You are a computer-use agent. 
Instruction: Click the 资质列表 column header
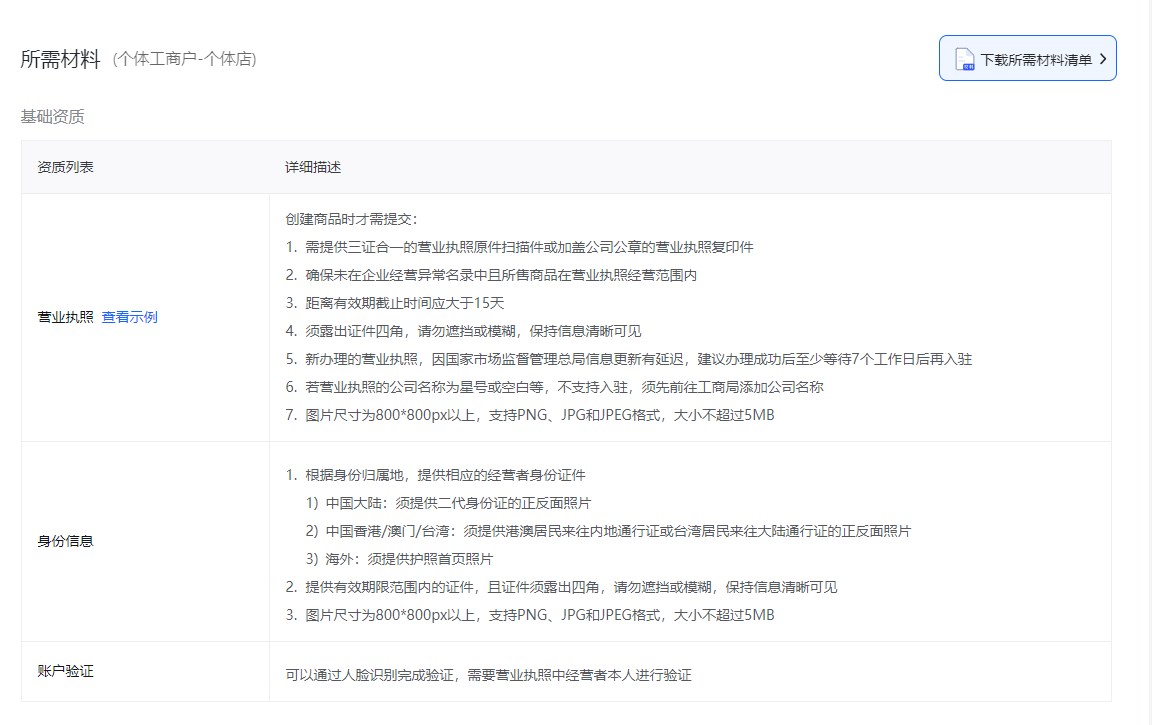(65, 167)
